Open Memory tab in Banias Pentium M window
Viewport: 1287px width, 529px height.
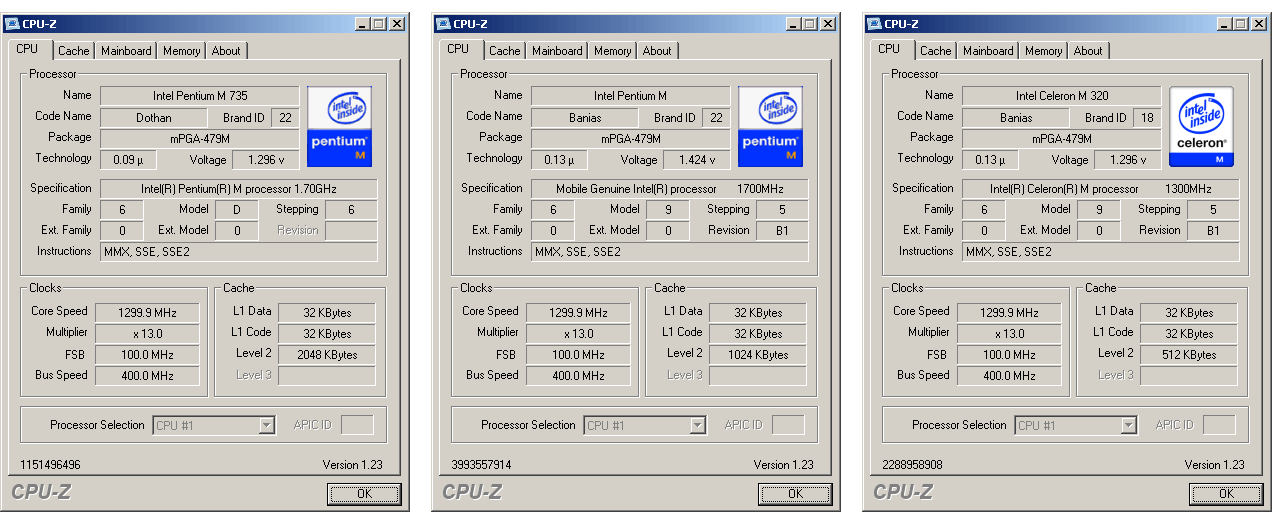pos(612,51)
